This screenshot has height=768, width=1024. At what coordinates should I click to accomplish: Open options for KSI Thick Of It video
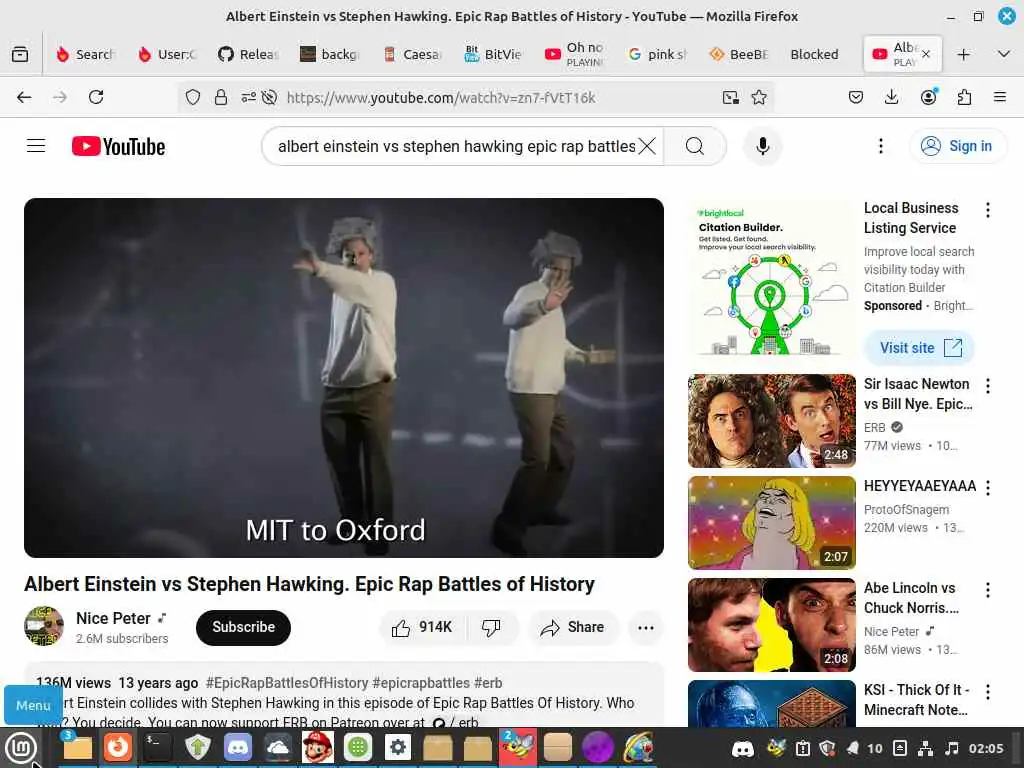[x=987, y=692]
